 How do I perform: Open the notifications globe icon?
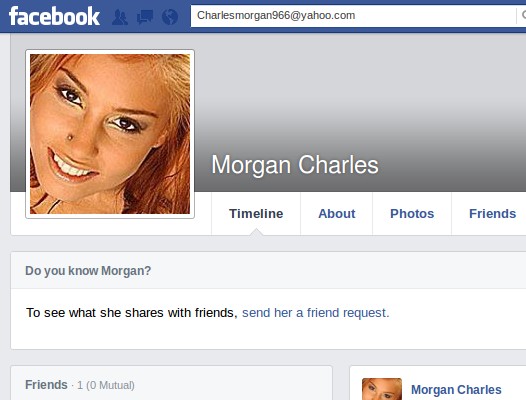tap(170, 16)
